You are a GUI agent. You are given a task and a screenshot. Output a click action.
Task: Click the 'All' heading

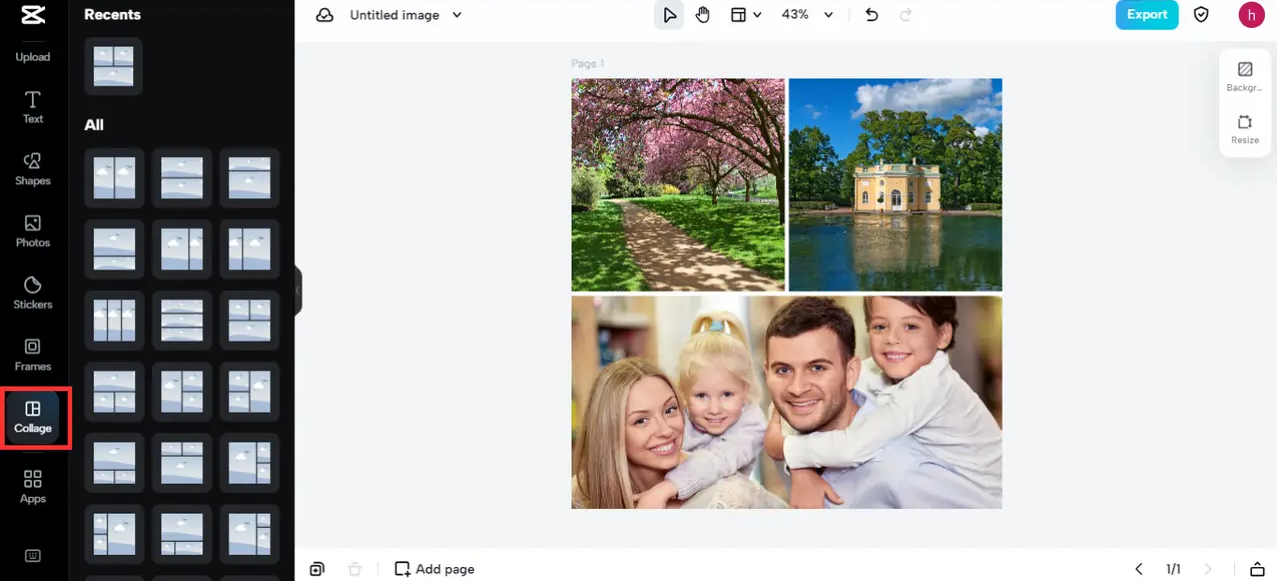coord(94,125)
